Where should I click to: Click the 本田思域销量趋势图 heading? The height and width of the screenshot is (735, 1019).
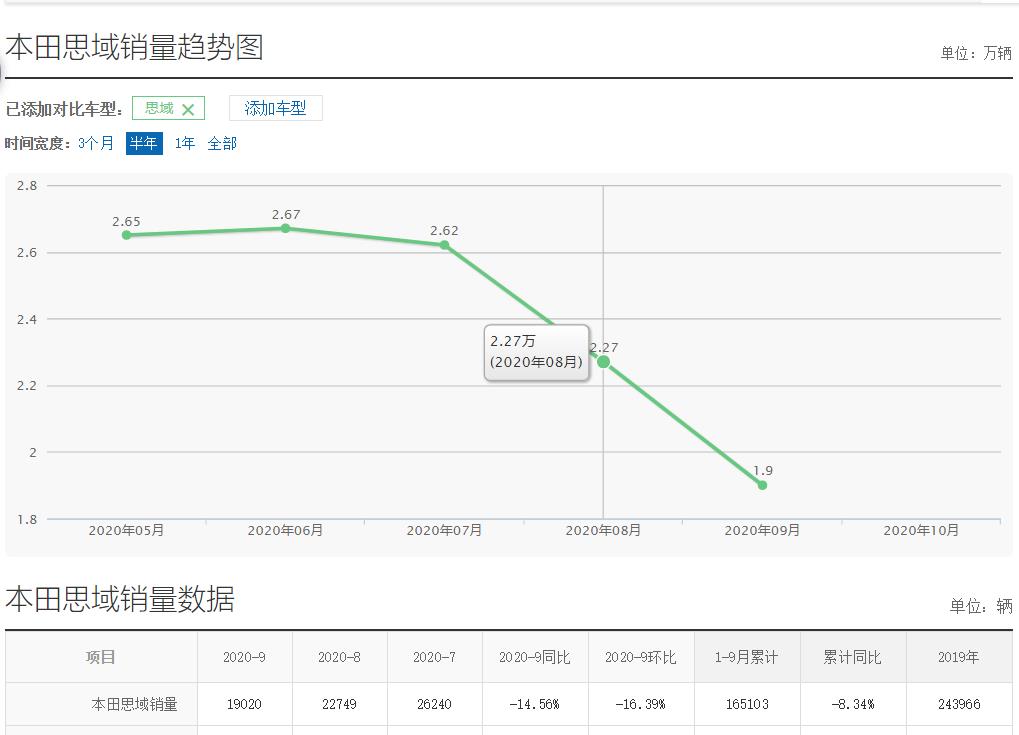coord(135,47)
